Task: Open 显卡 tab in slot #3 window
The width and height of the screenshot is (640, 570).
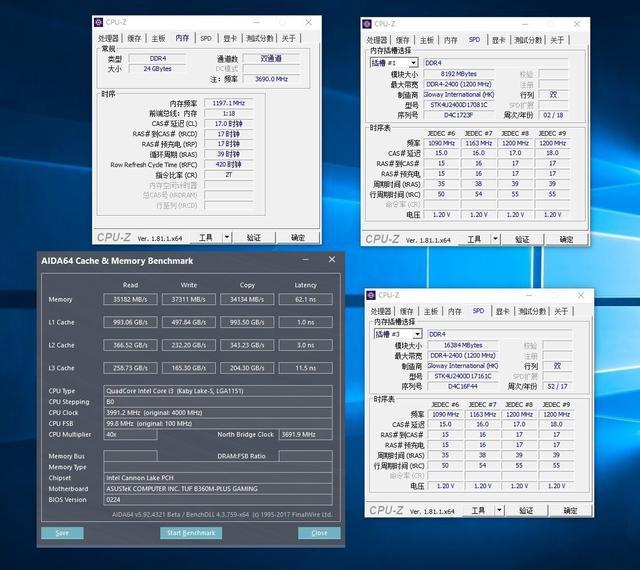Action: click(502, 311)
